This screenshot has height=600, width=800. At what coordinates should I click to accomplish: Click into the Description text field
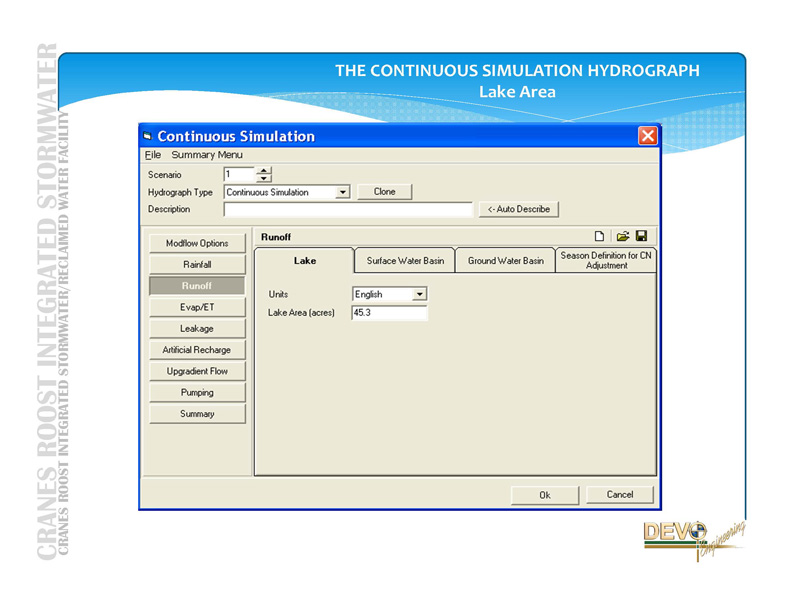pyautogui.click(x=347, y=210)
